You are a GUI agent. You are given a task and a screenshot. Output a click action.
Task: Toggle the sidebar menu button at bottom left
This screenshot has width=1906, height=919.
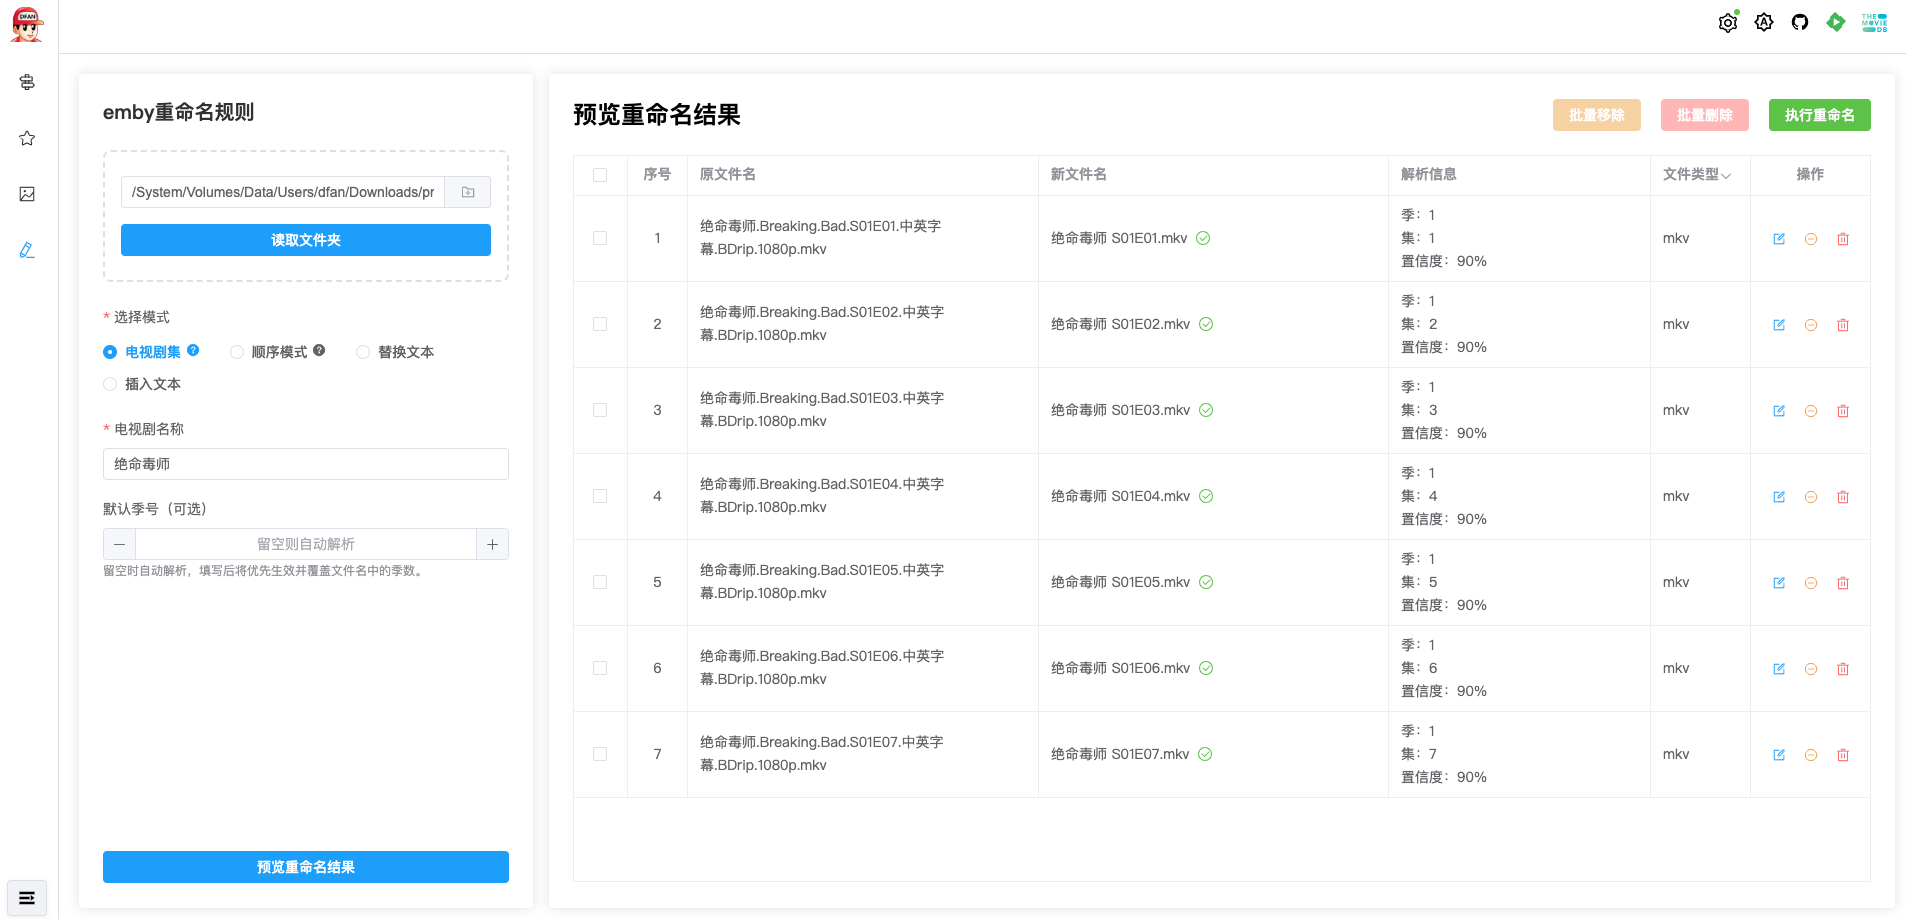click(x=27, y=898)
